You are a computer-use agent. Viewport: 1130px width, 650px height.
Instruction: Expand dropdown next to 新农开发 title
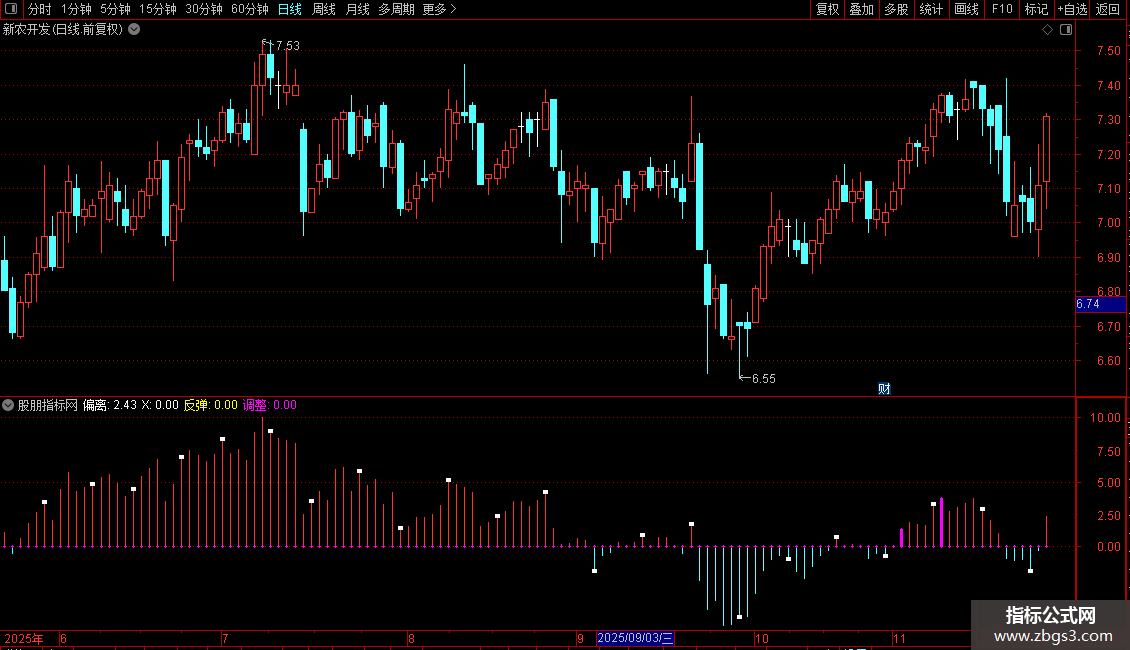pyautogui.click(x=134, y=30)
